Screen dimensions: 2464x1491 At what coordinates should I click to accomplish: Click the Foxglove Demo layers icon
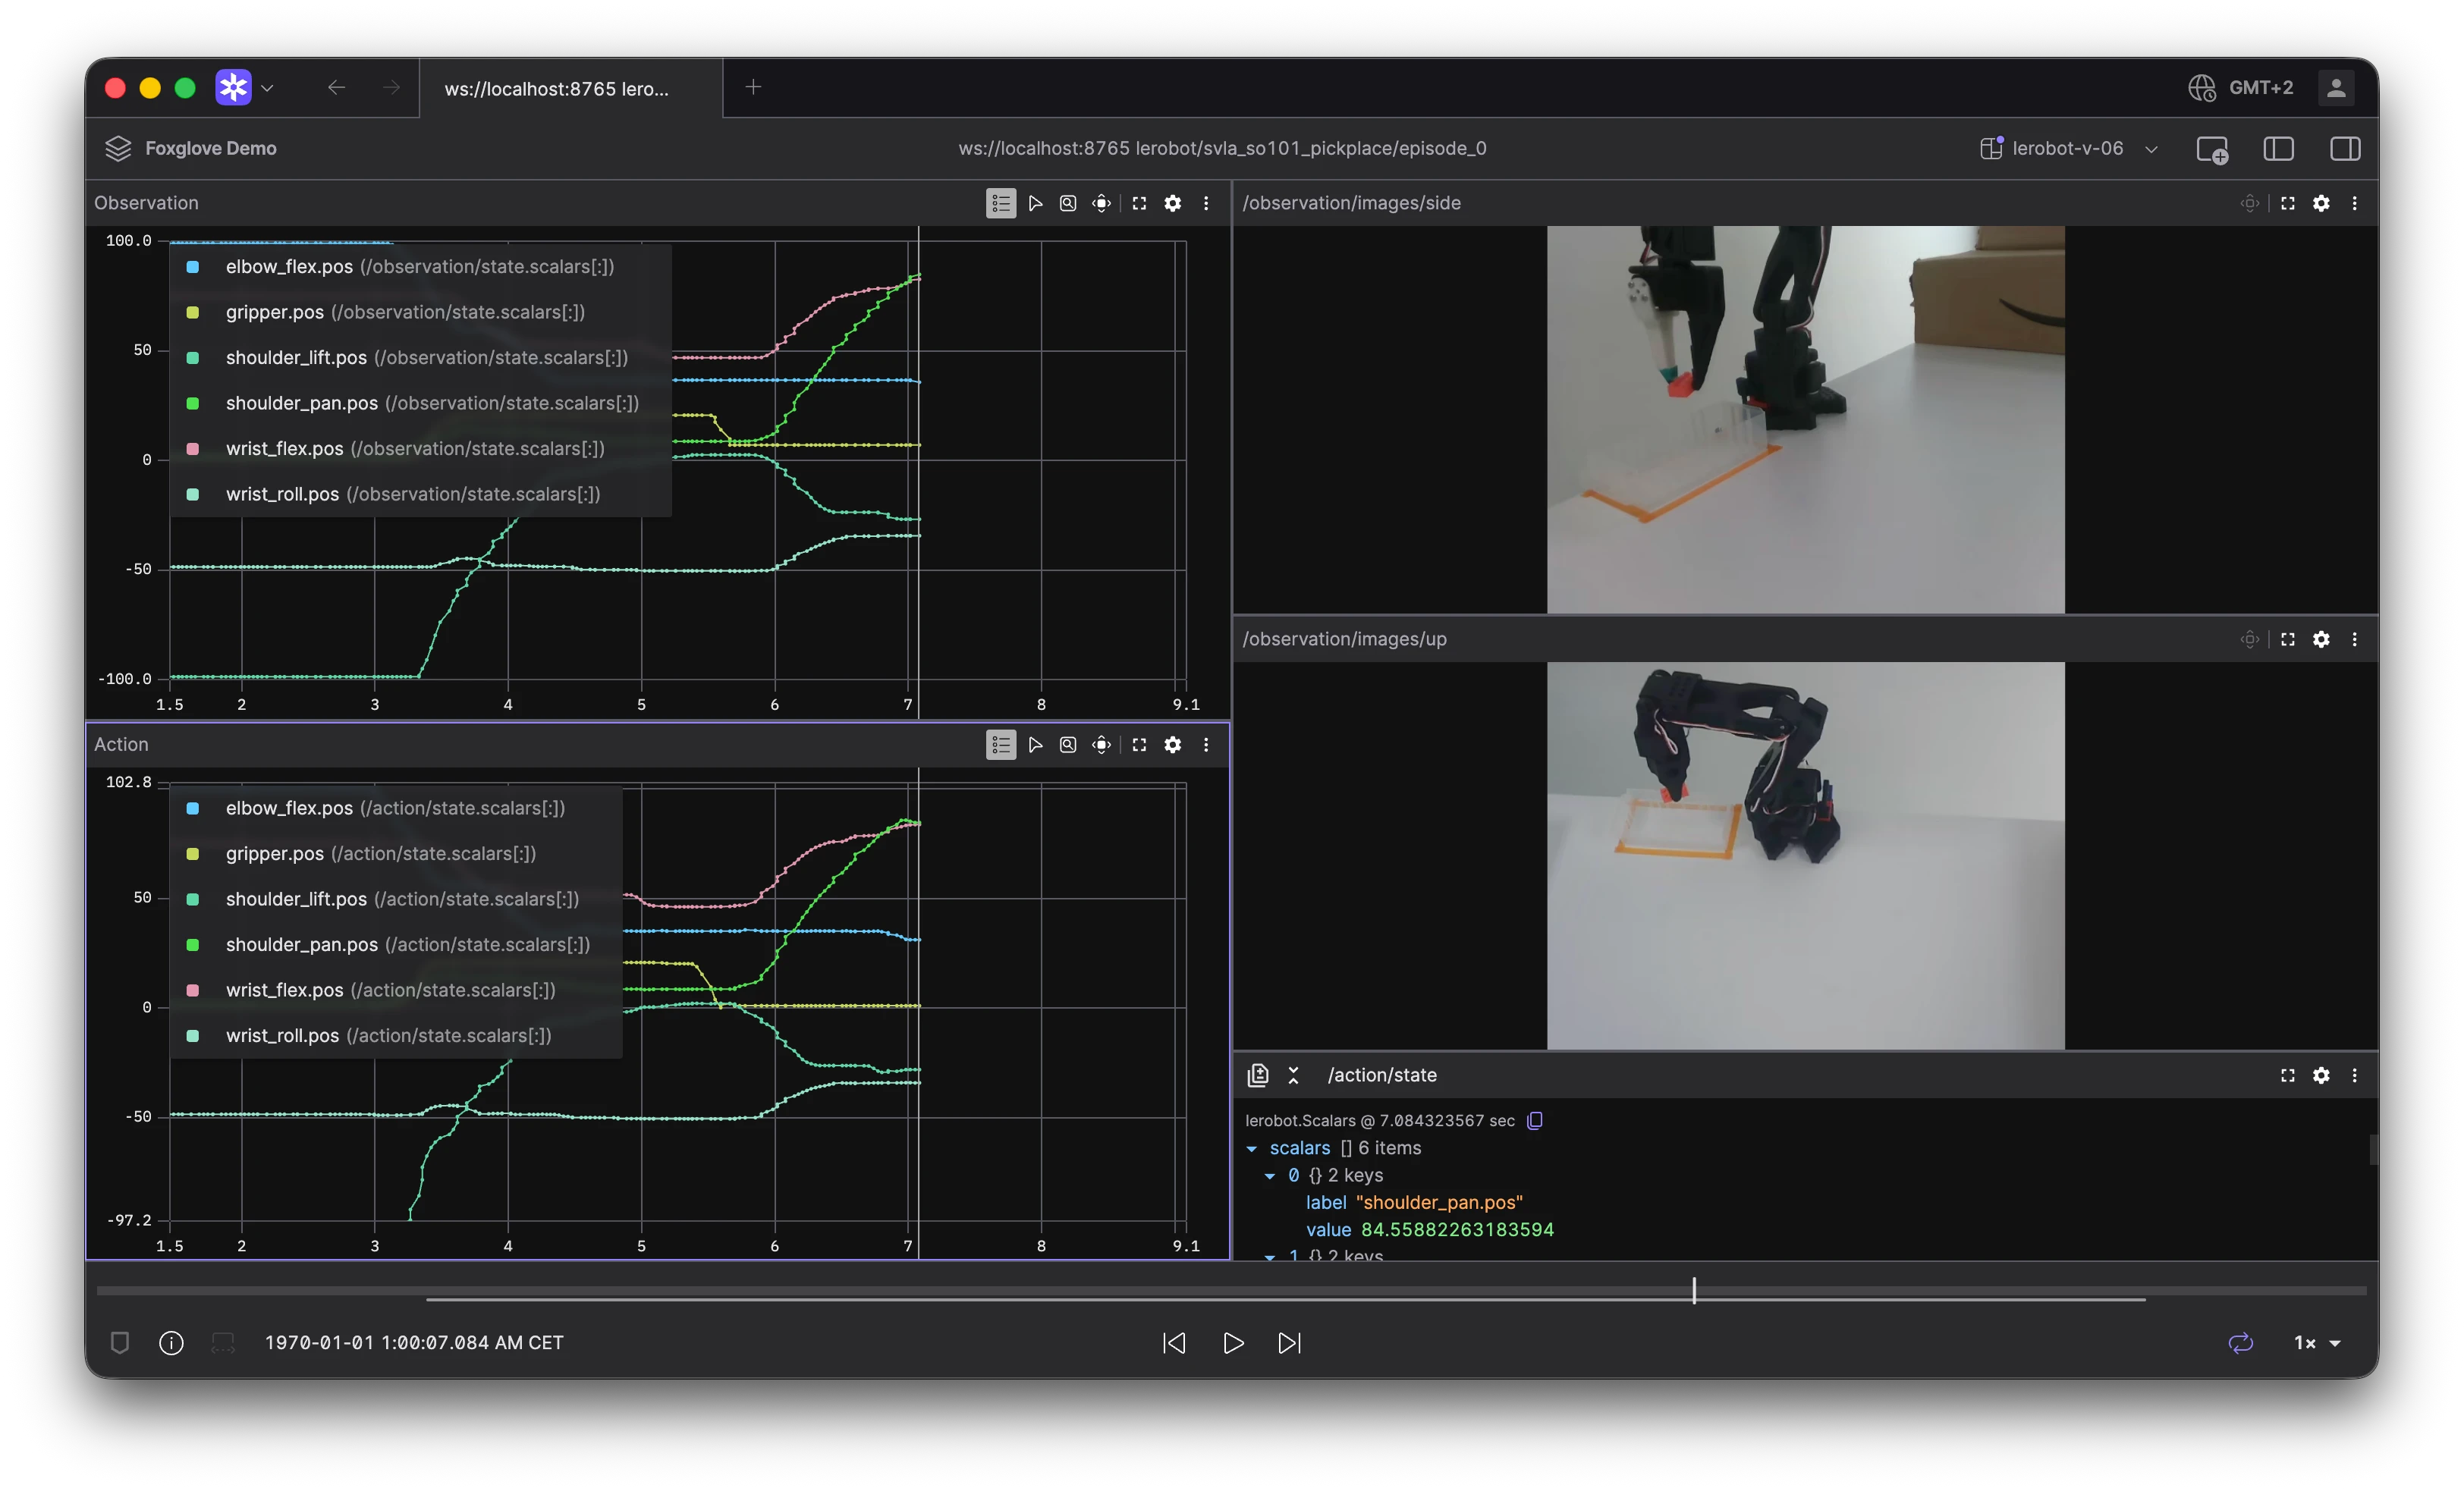pos(118,149)
